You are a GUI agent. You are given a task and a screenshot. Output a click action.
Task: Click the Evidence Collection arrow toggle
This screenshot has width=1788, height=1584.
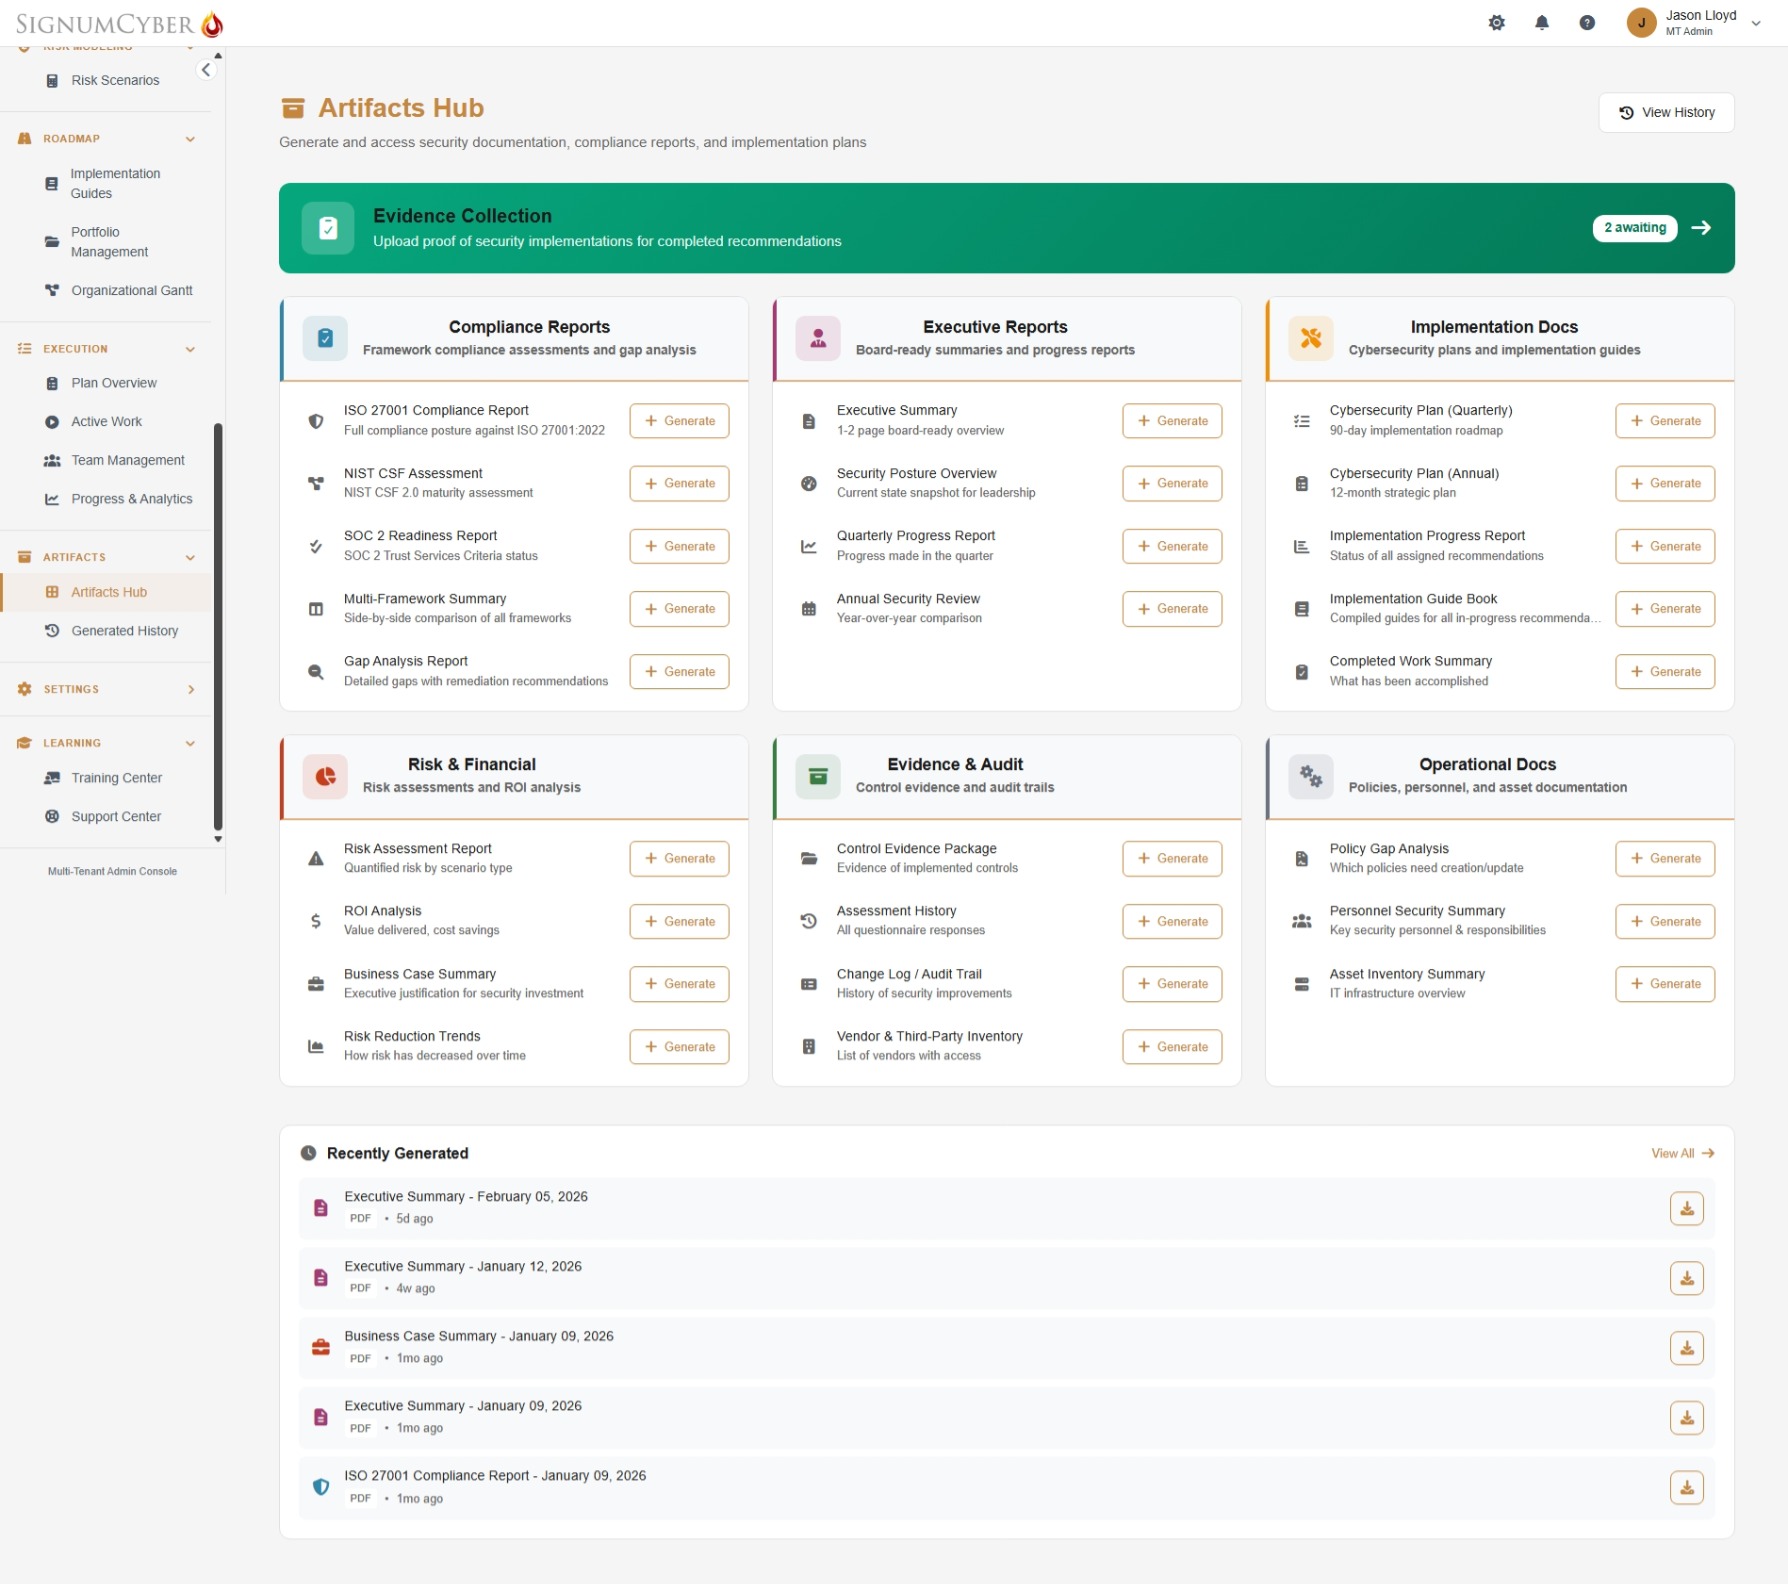pyautogui.click(x=1702, y=228)
